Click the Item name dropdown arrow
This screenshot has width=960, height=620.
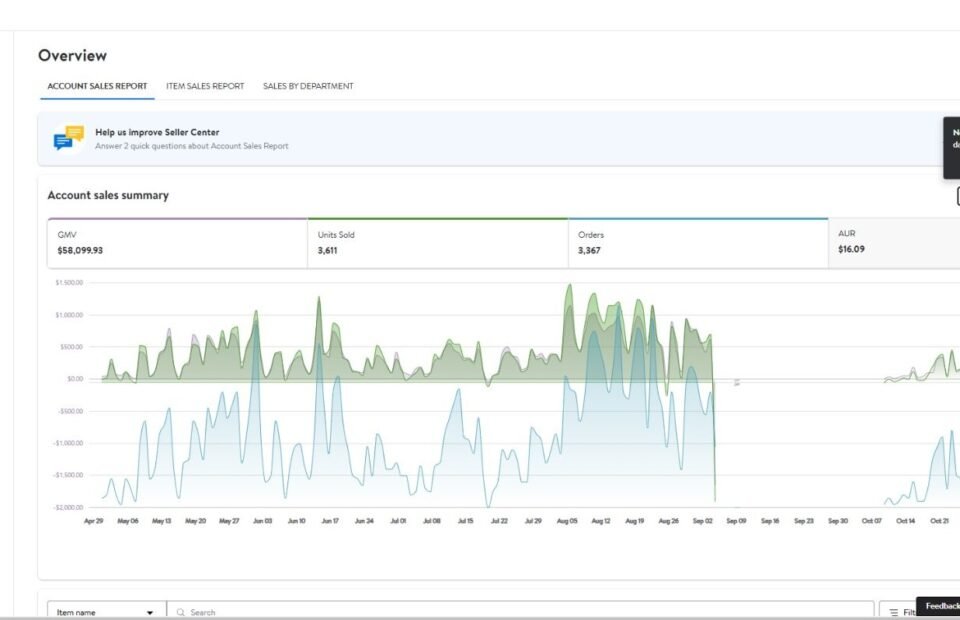pos(150,613)
